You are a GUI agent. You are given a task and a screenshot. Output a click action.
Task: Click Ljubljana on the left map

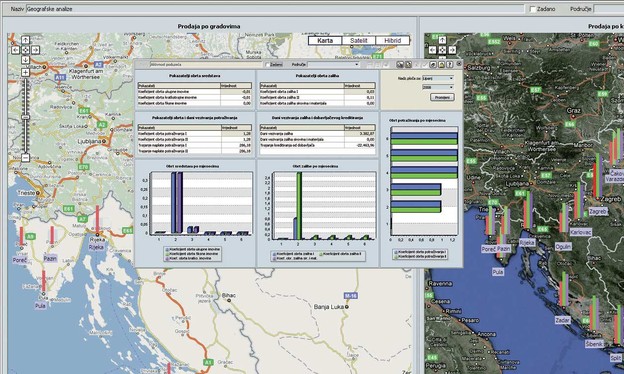[x=91, y=141]
